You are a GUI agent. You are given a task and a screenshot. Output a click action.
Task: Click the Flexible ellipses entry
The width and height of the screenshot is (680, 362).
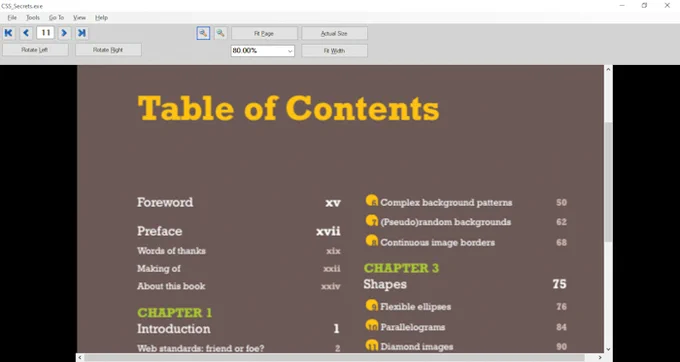click(x=415, y=307)
